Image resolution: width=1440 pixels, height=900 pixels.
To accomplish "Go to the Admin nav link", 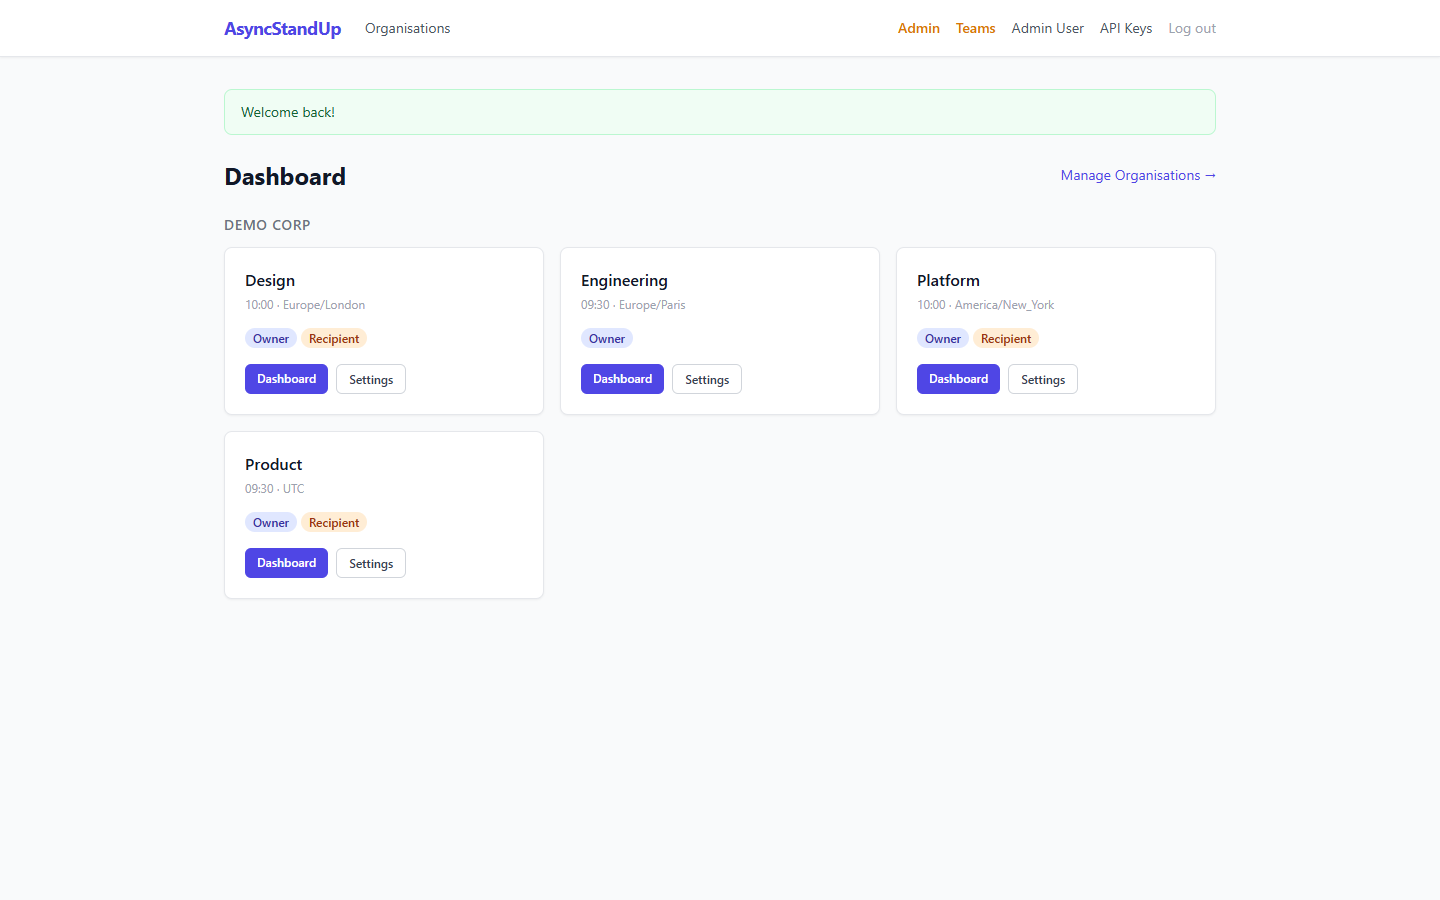I will point(918,28).
